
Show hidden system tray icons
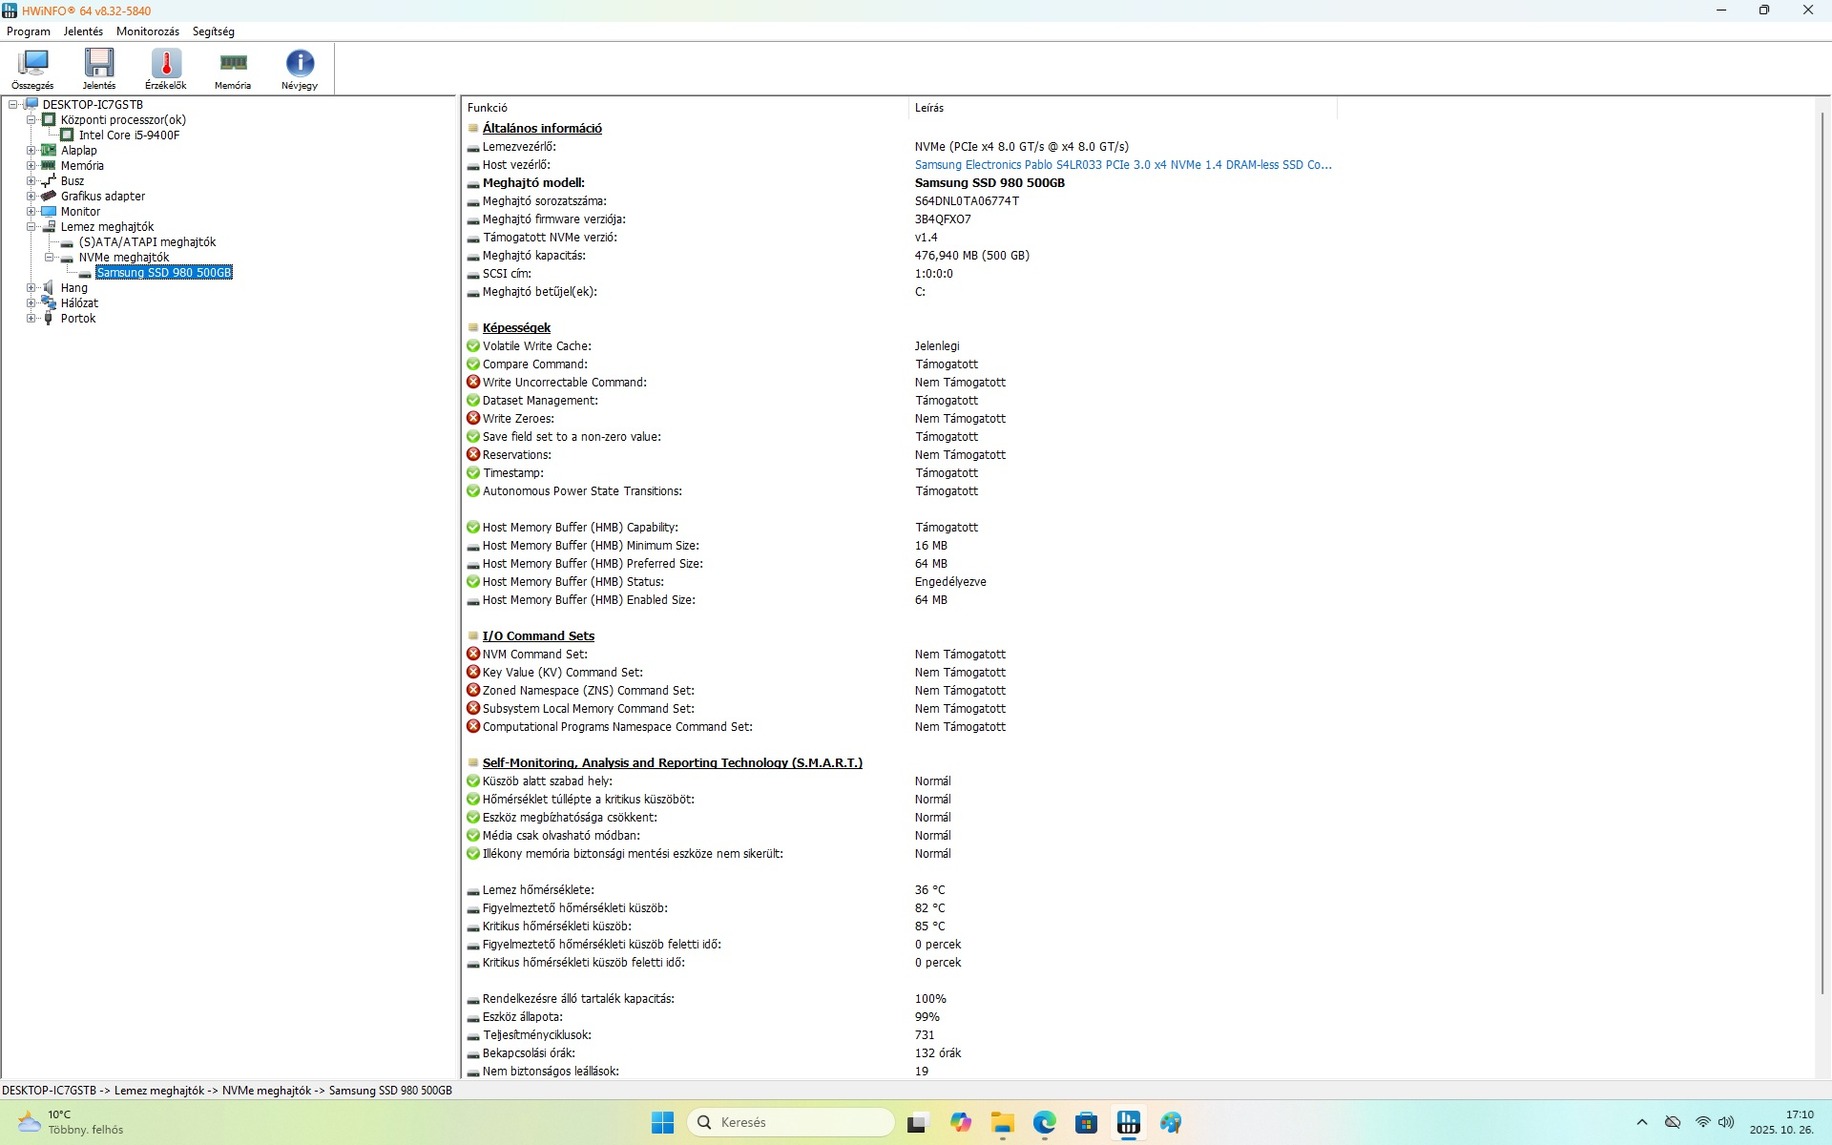1642,1123
